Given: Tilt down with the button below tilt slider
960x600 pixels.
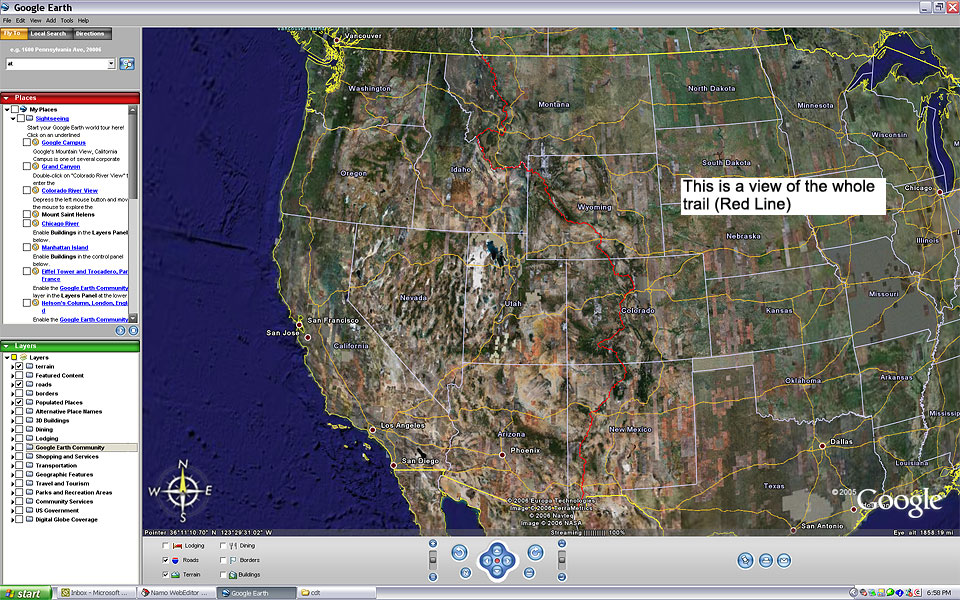Looking at the screenshot, I should click(561, 577).
